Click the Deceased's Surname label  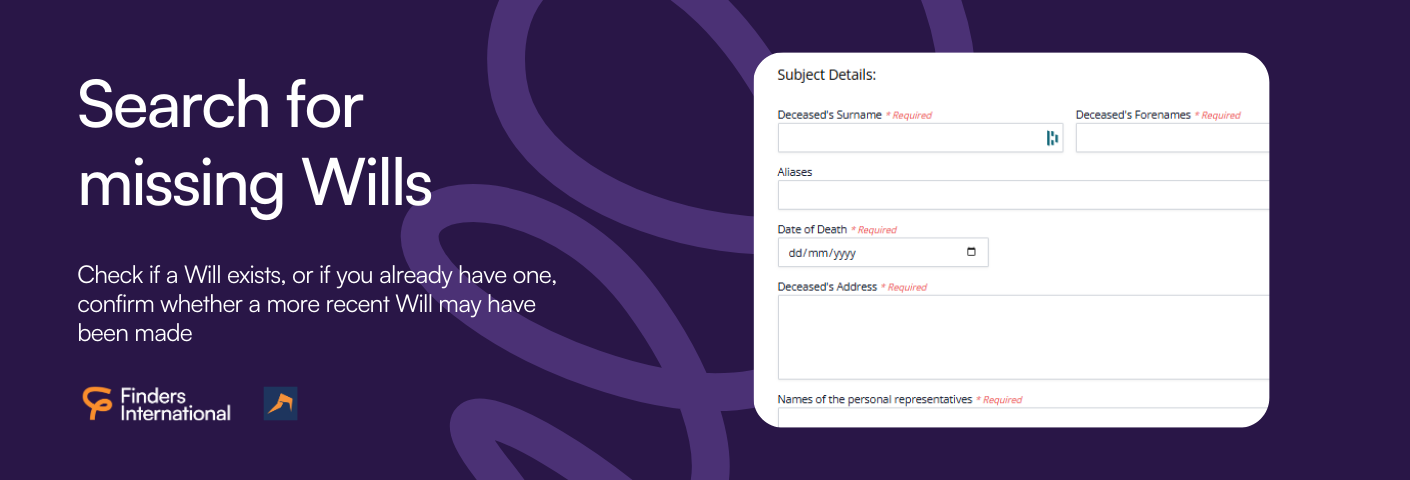click(x=830, y=115)
